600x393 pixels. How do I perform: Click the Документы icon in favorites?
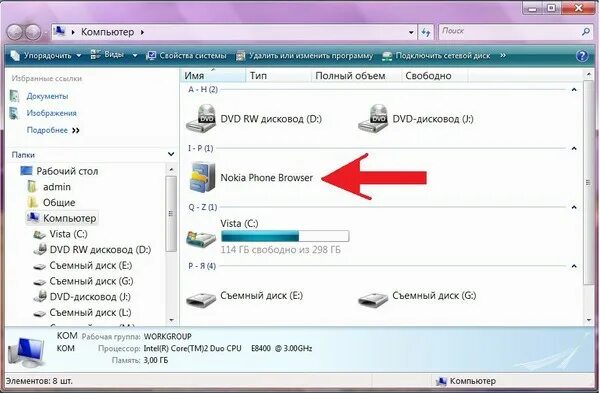coord(15,96)
